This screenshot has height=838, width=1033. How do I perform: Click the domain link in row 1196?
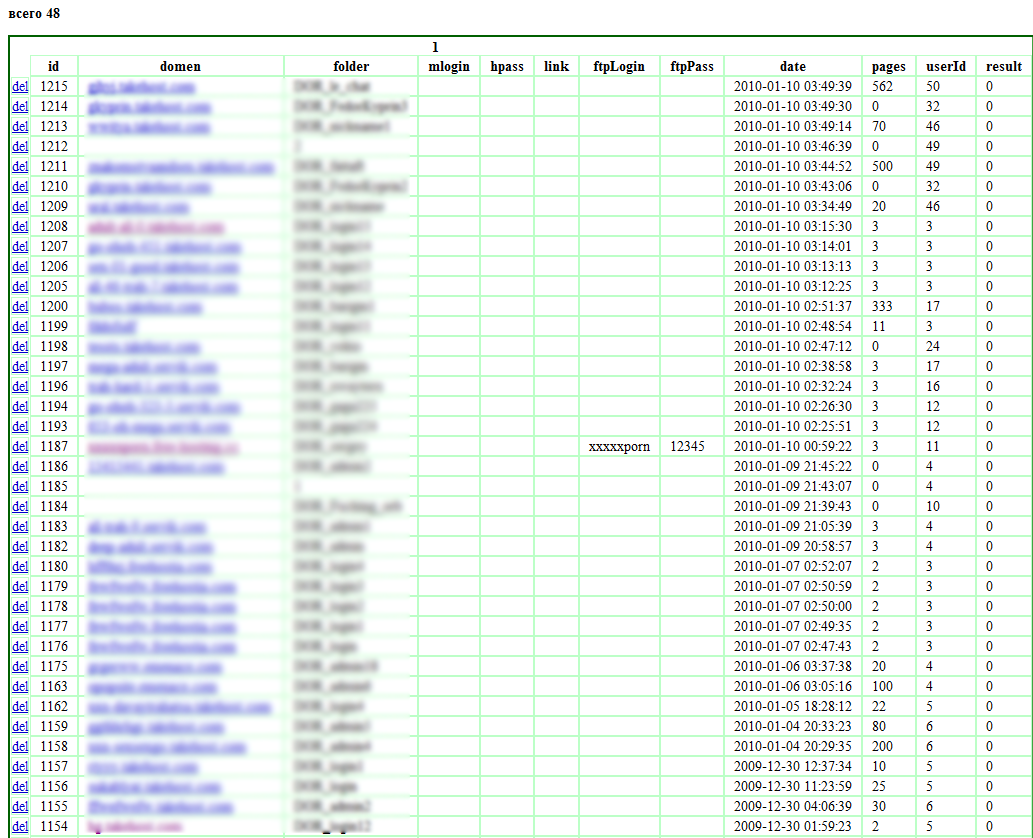[x=152, y=387]
